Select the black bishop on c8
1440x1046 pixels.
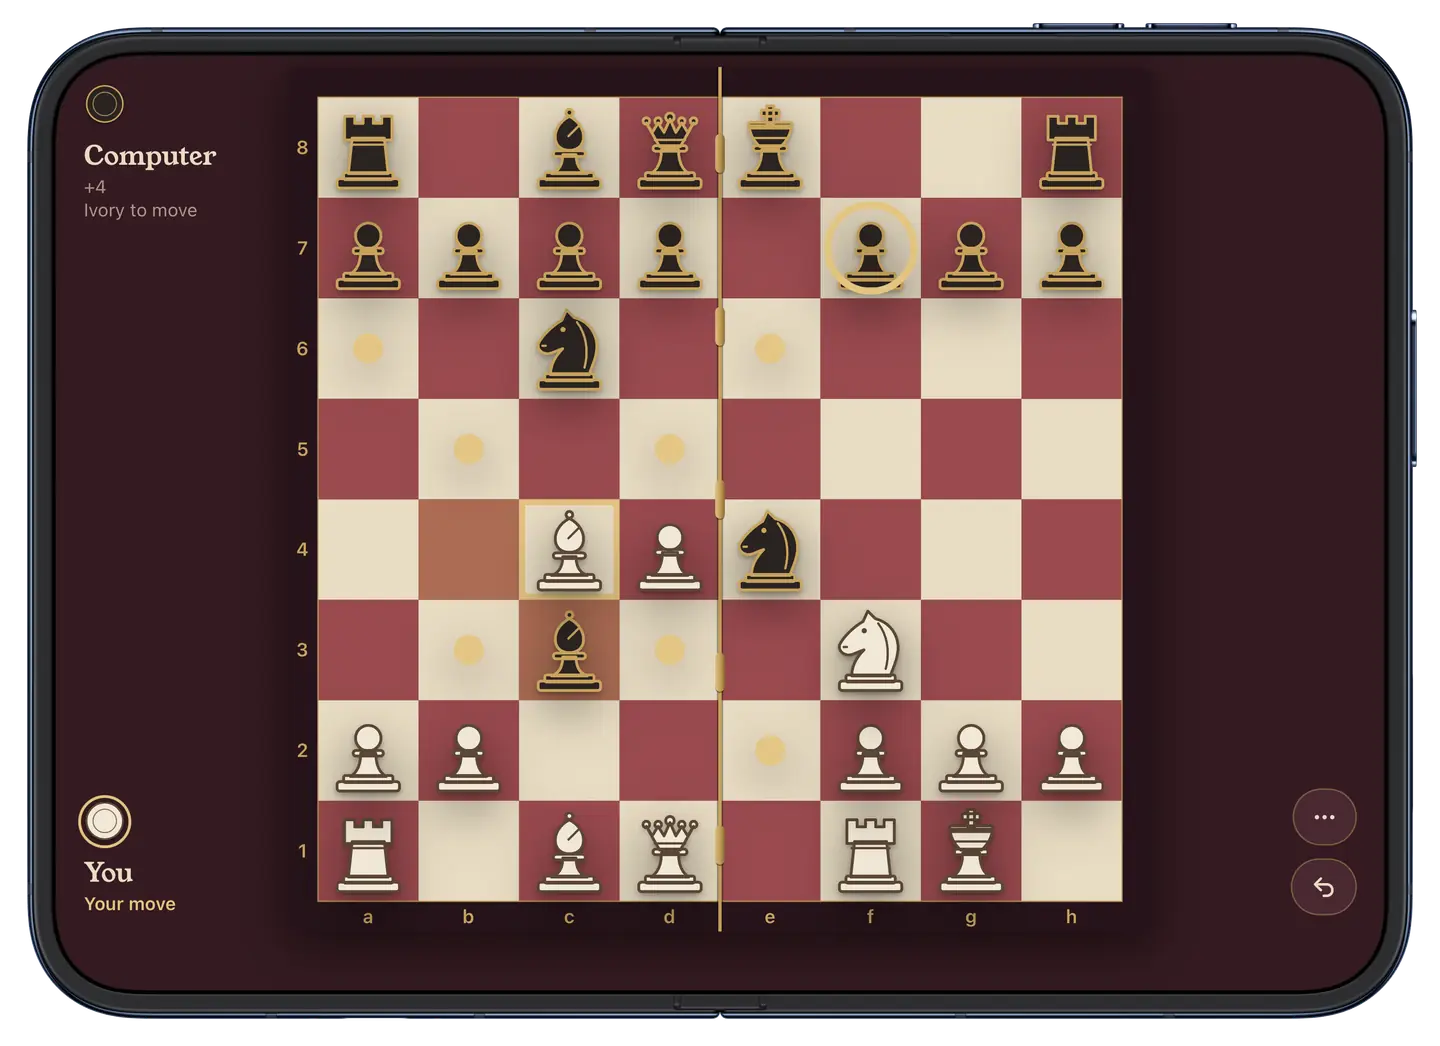569,149
